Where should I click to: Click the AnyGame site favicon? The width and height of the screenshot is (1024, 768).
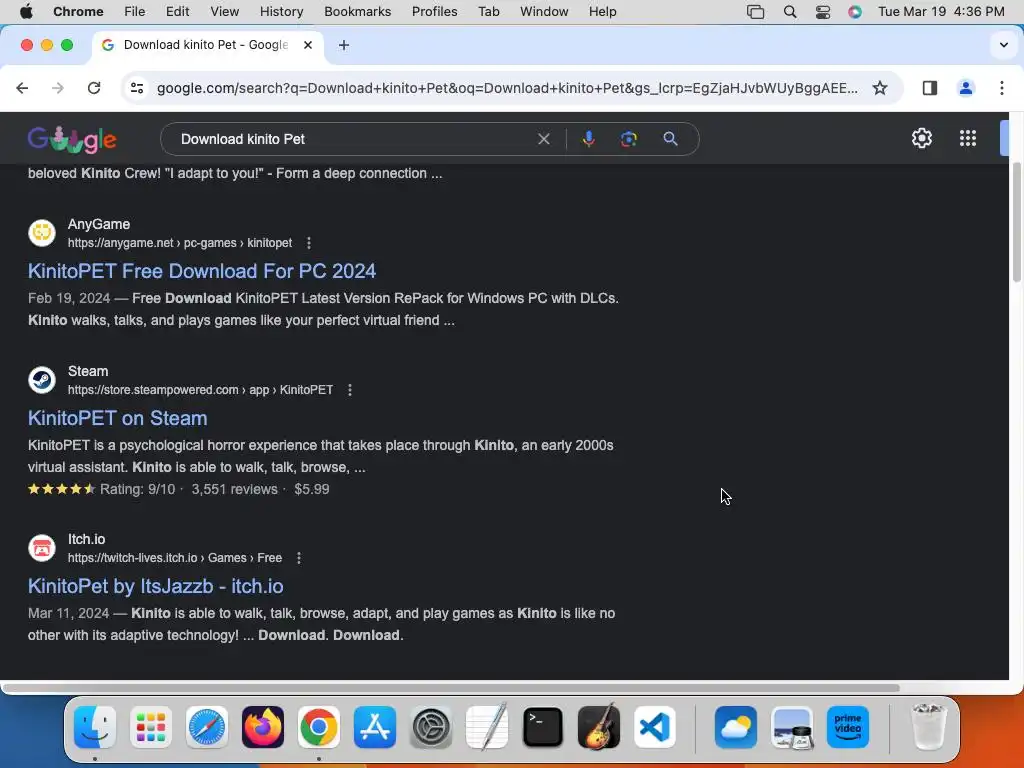[x=42, y=233]
